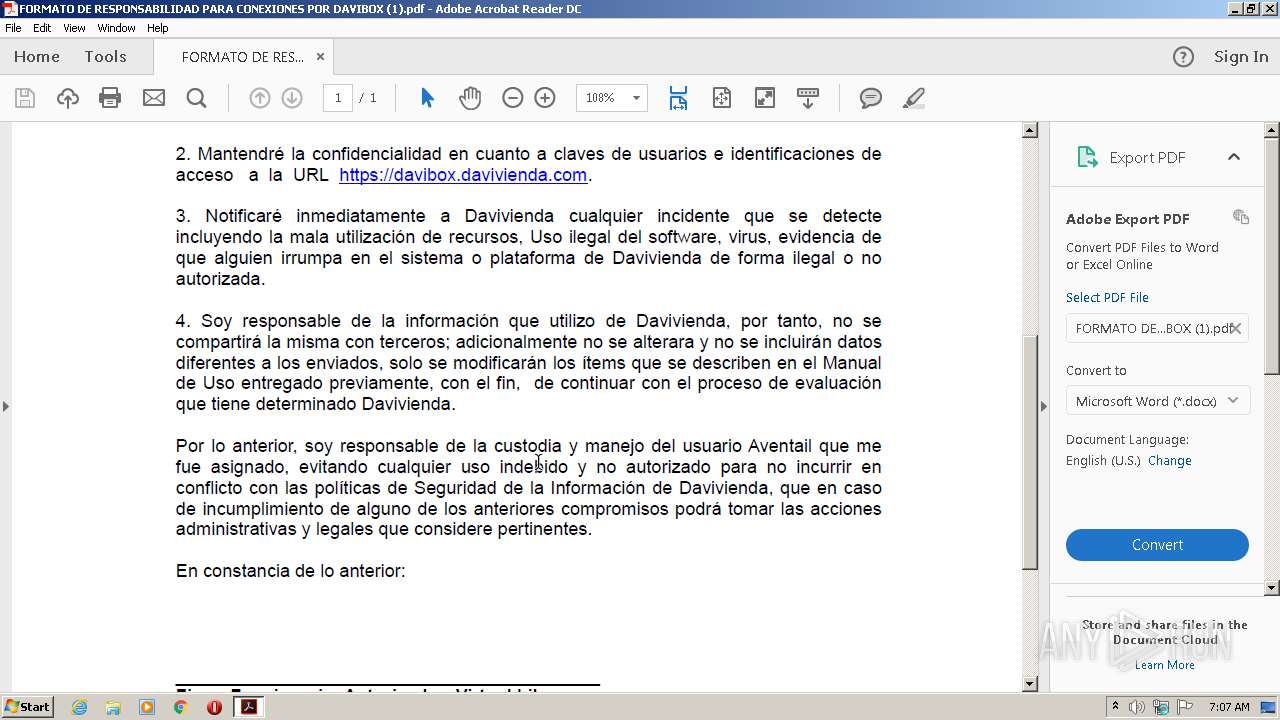Open the Help menu
The height and width of the screenshot is (720, 1280).
click(158, 28)
